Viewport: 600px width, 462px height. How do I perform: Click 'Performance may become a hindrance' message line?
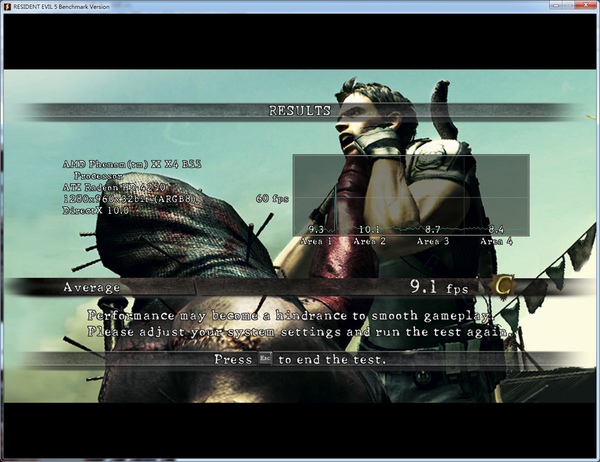[289, 316]
